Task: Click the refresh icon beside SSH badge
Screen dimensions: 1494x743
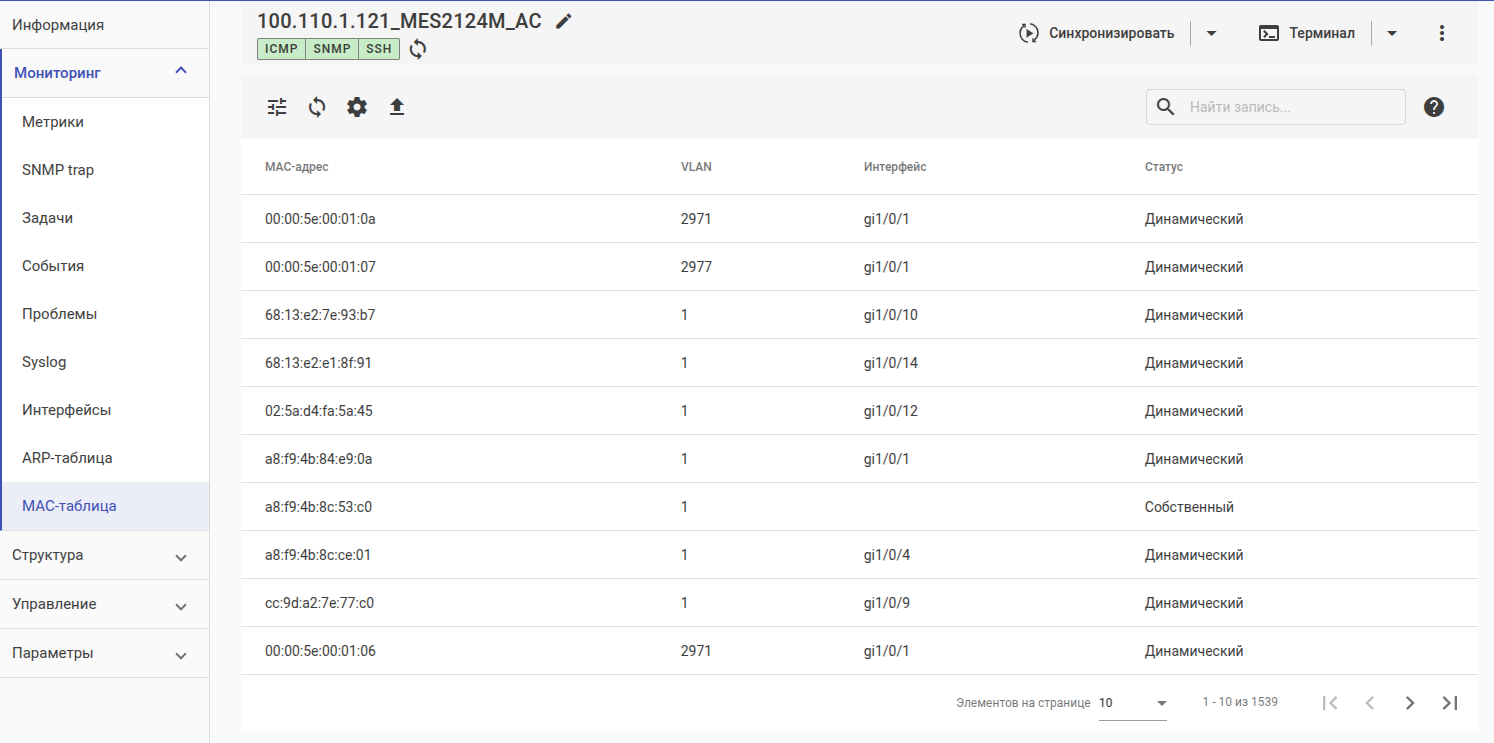Action: coord(418,49)
